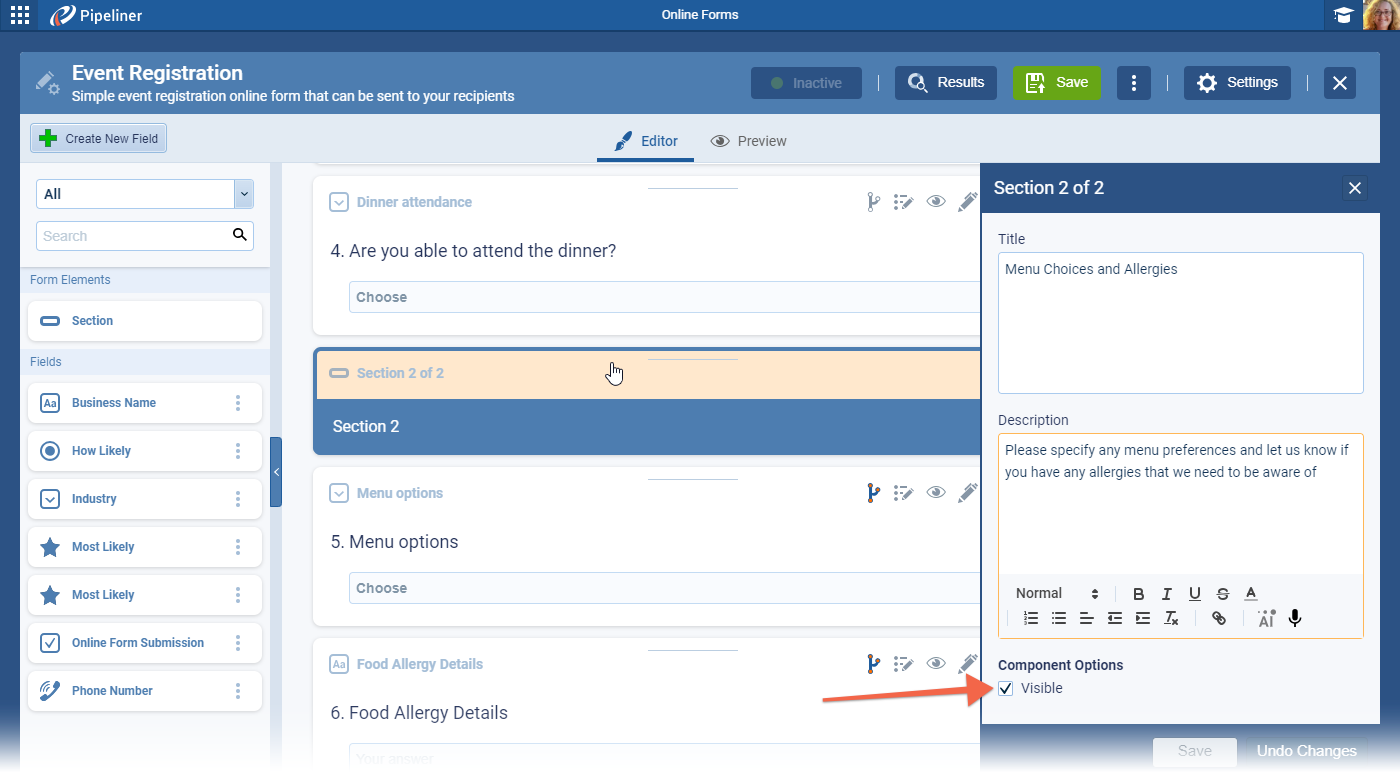1400x772 pixels.
Task: Switch to the Preview tab
Action: coord(748,141)
